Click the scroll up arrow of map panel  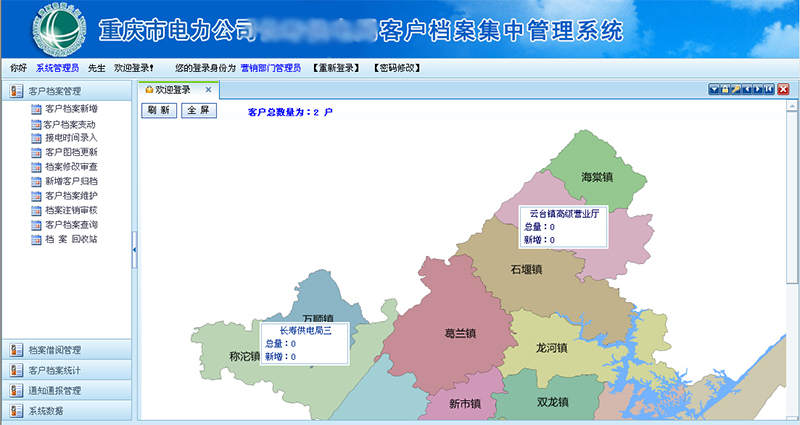tap(791, 106)
